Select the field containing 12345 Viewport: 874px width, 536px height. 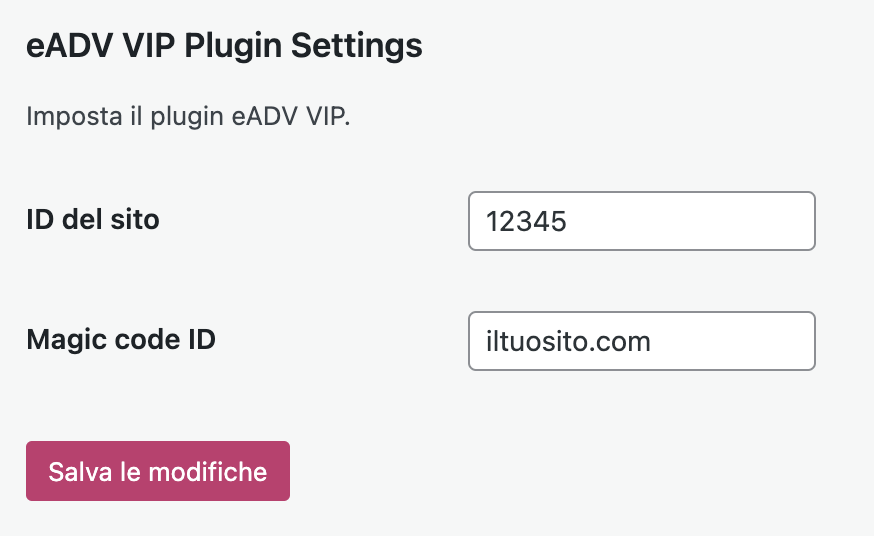(x=642, y=221)
